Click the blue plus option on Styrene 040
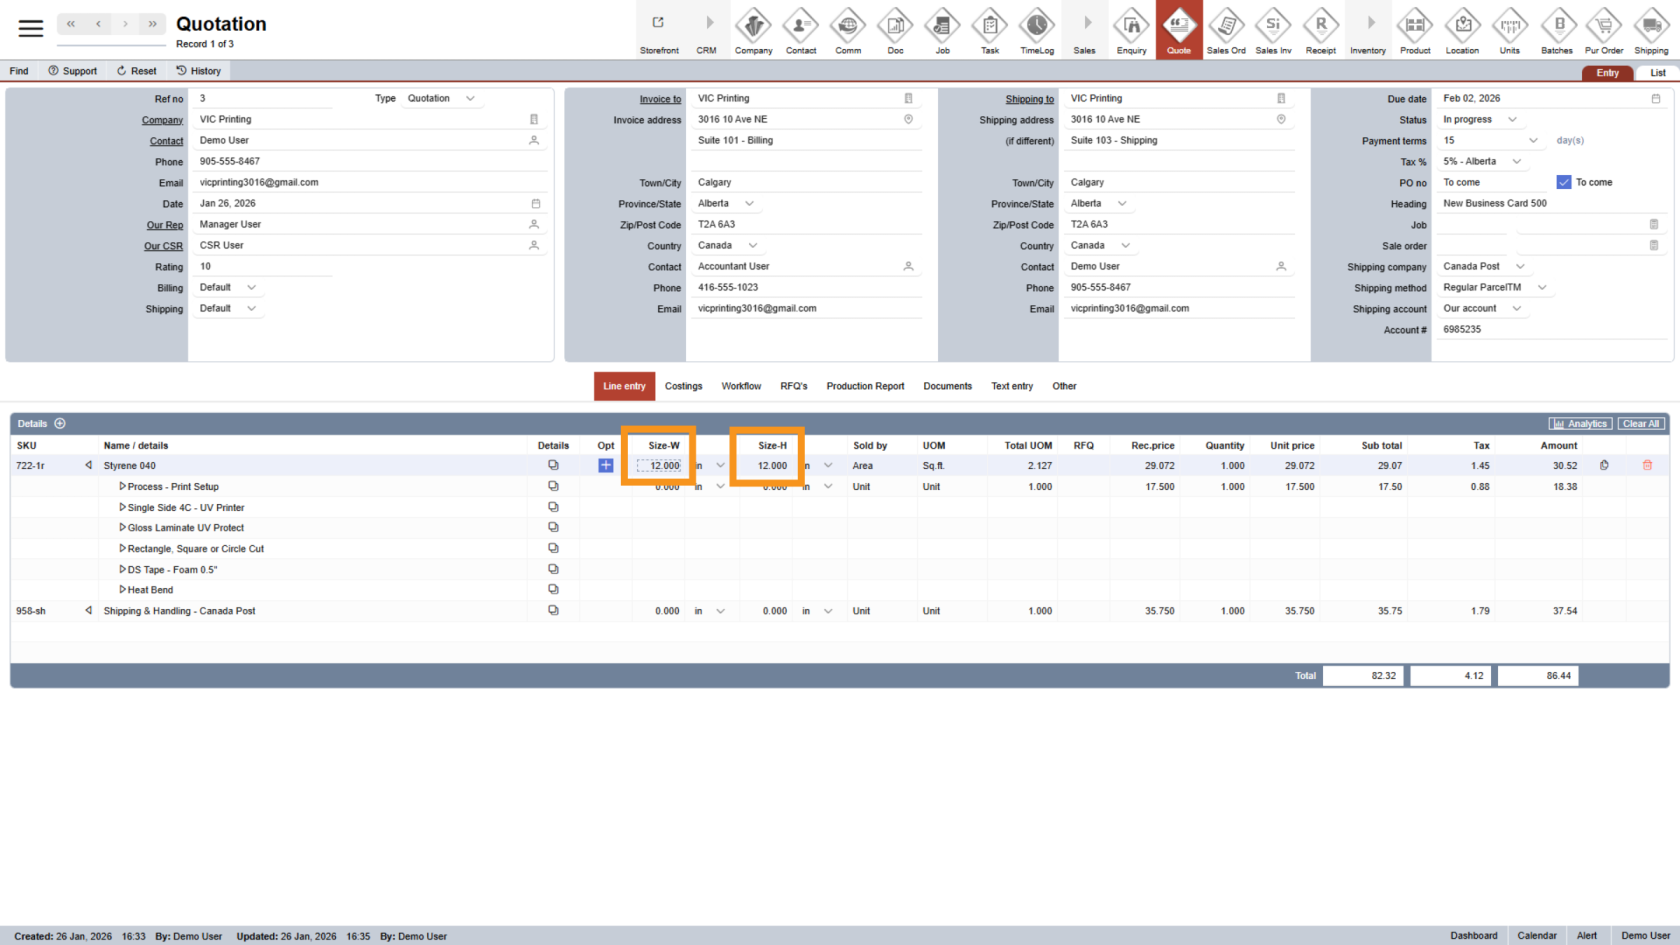This screenshot has height=945, width=1680. (x=606, y=465)
